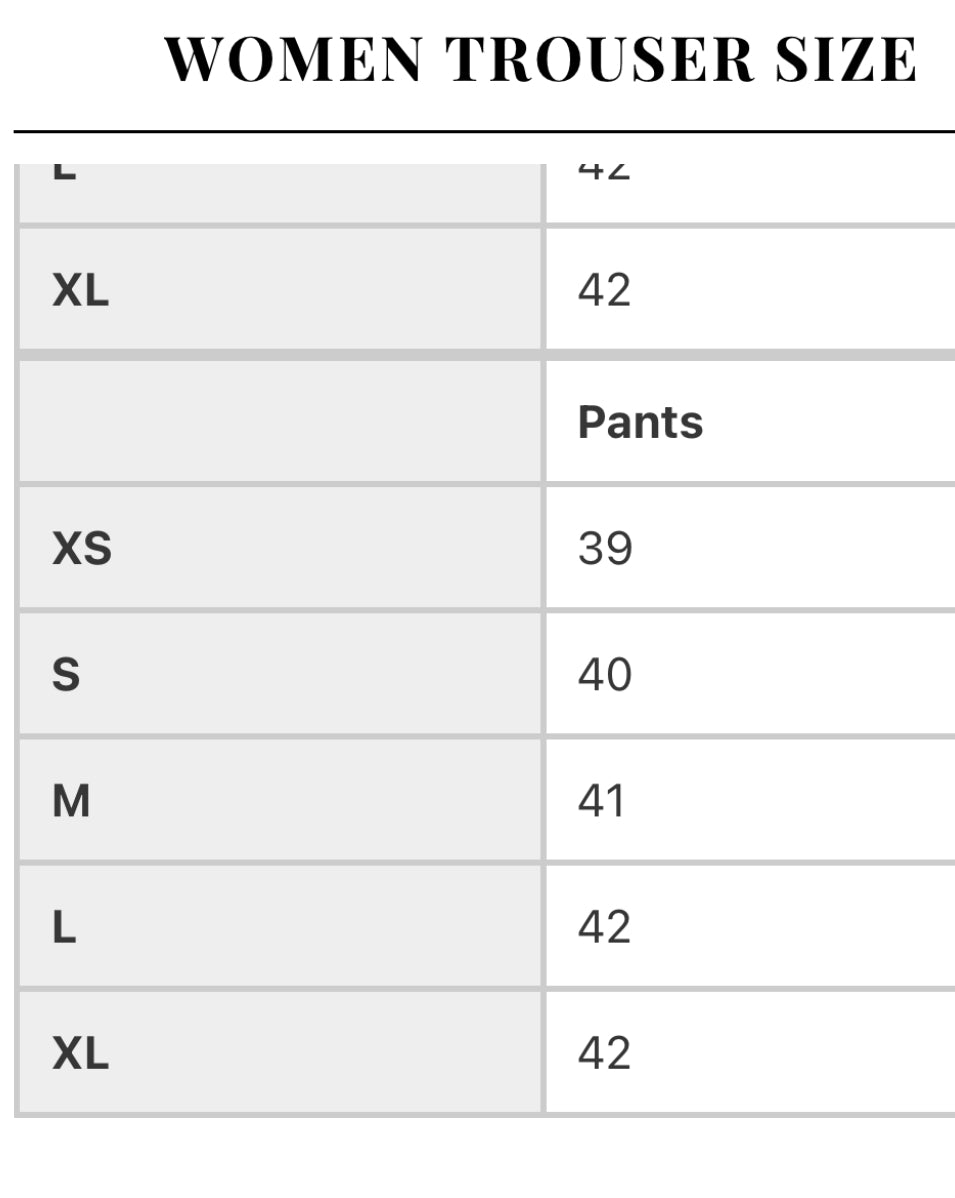The image size is (955, 1198).
Task: Click the Pants column header
Action: (x=640, y=422)
